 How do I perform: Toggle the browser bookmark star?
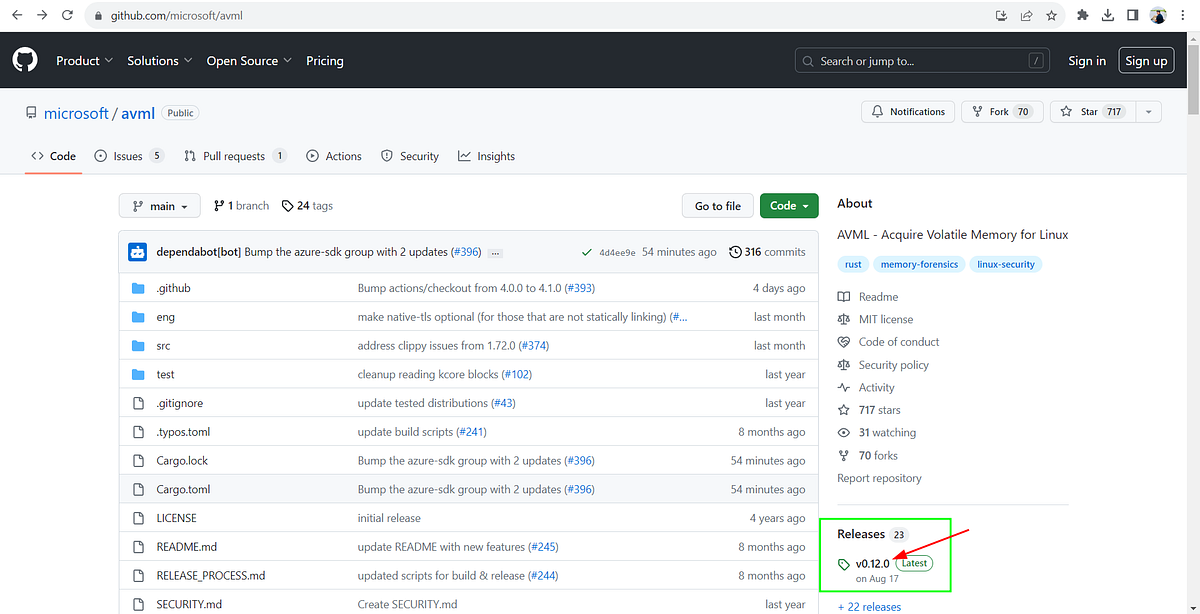[x=1051, y=15]
